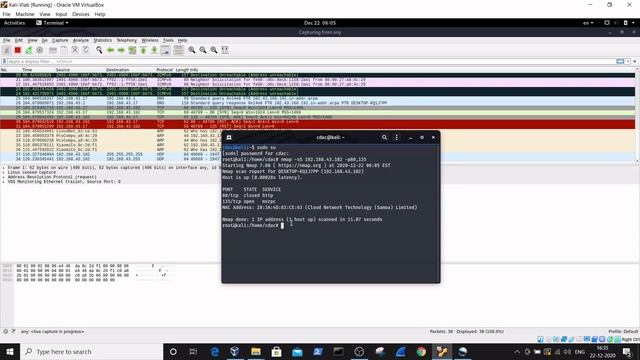The height and width of the screenshot is (360, 640).
Task: Open Wireshark Capture menu
Action: [x=60, y=40]
